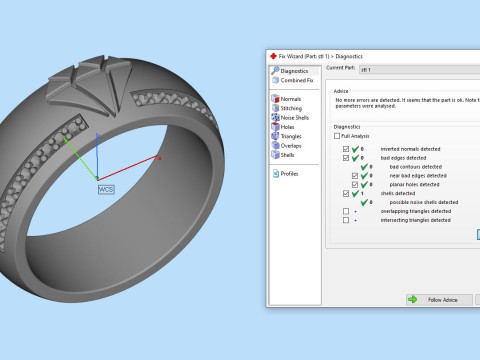This screenshot has width=480, height=360.
Task: Click the red cross Fix Wizard title icon
Action: coord(274,56)
